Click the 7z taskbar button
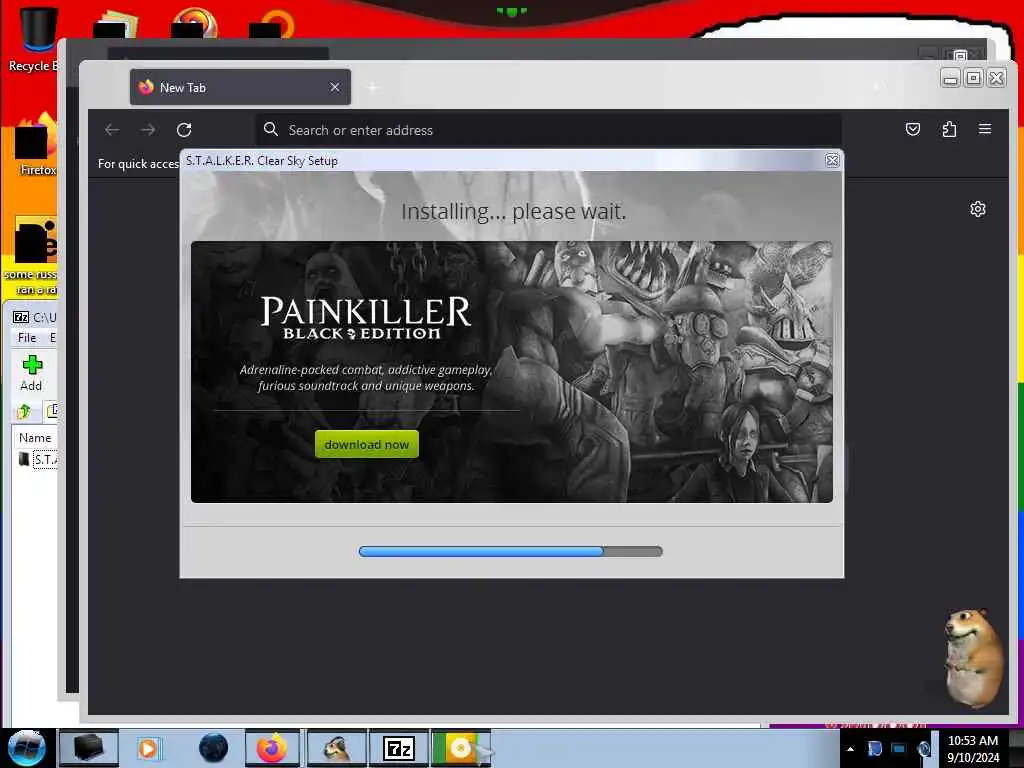 (399, 748)
